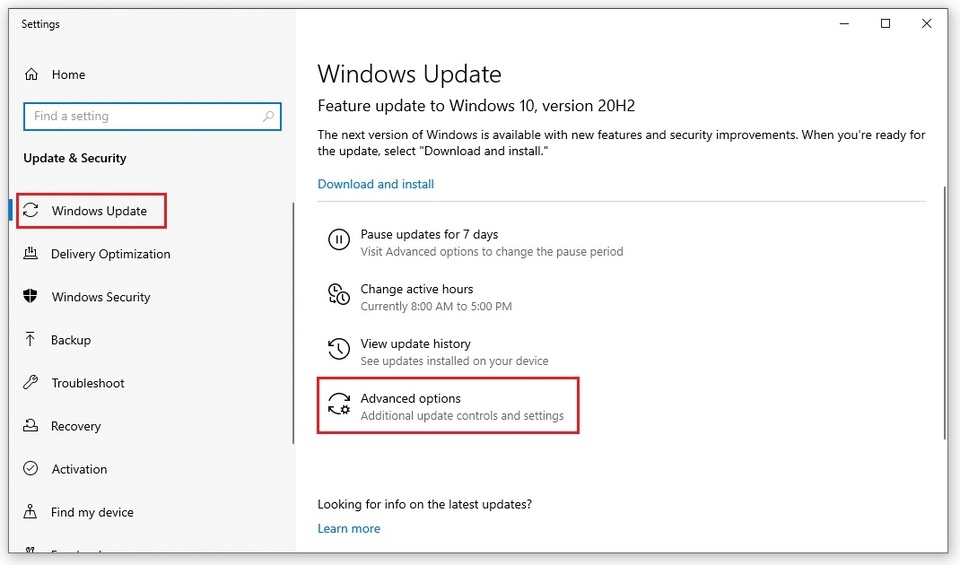
Task: Maximize the Settings window
Action: 885,23
